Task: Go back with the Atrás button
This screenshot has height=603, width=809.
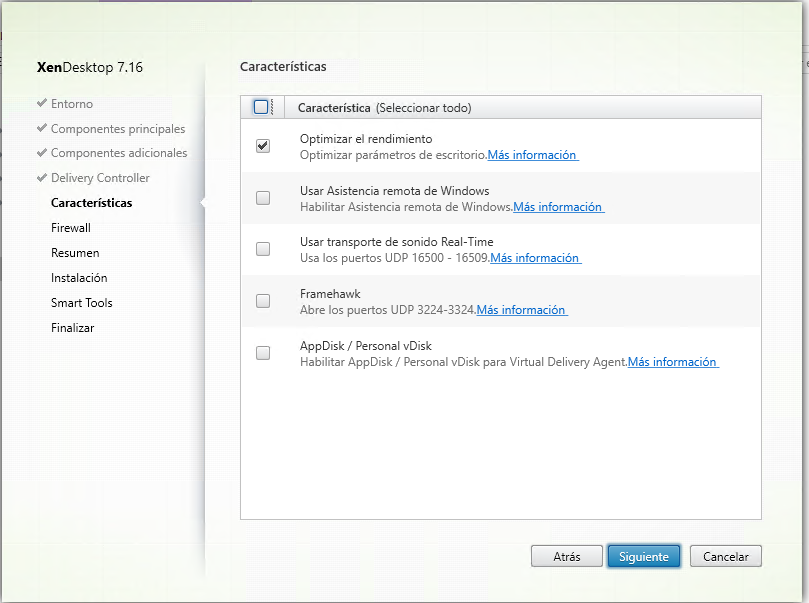Action: (567, 557)
